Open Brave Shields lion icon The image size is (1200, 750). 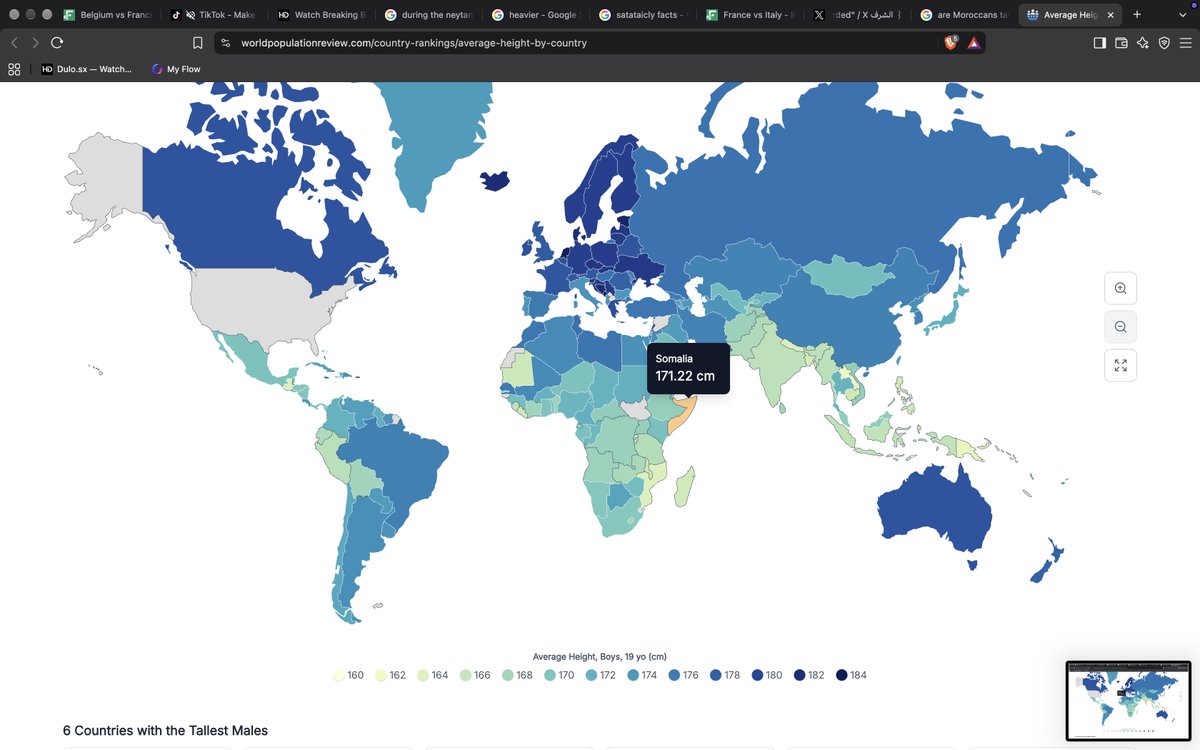pos(952,43)
